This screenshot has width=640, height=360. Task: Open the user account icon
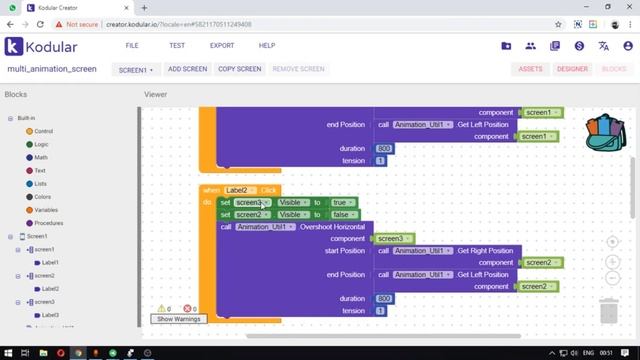click(628, 46)
